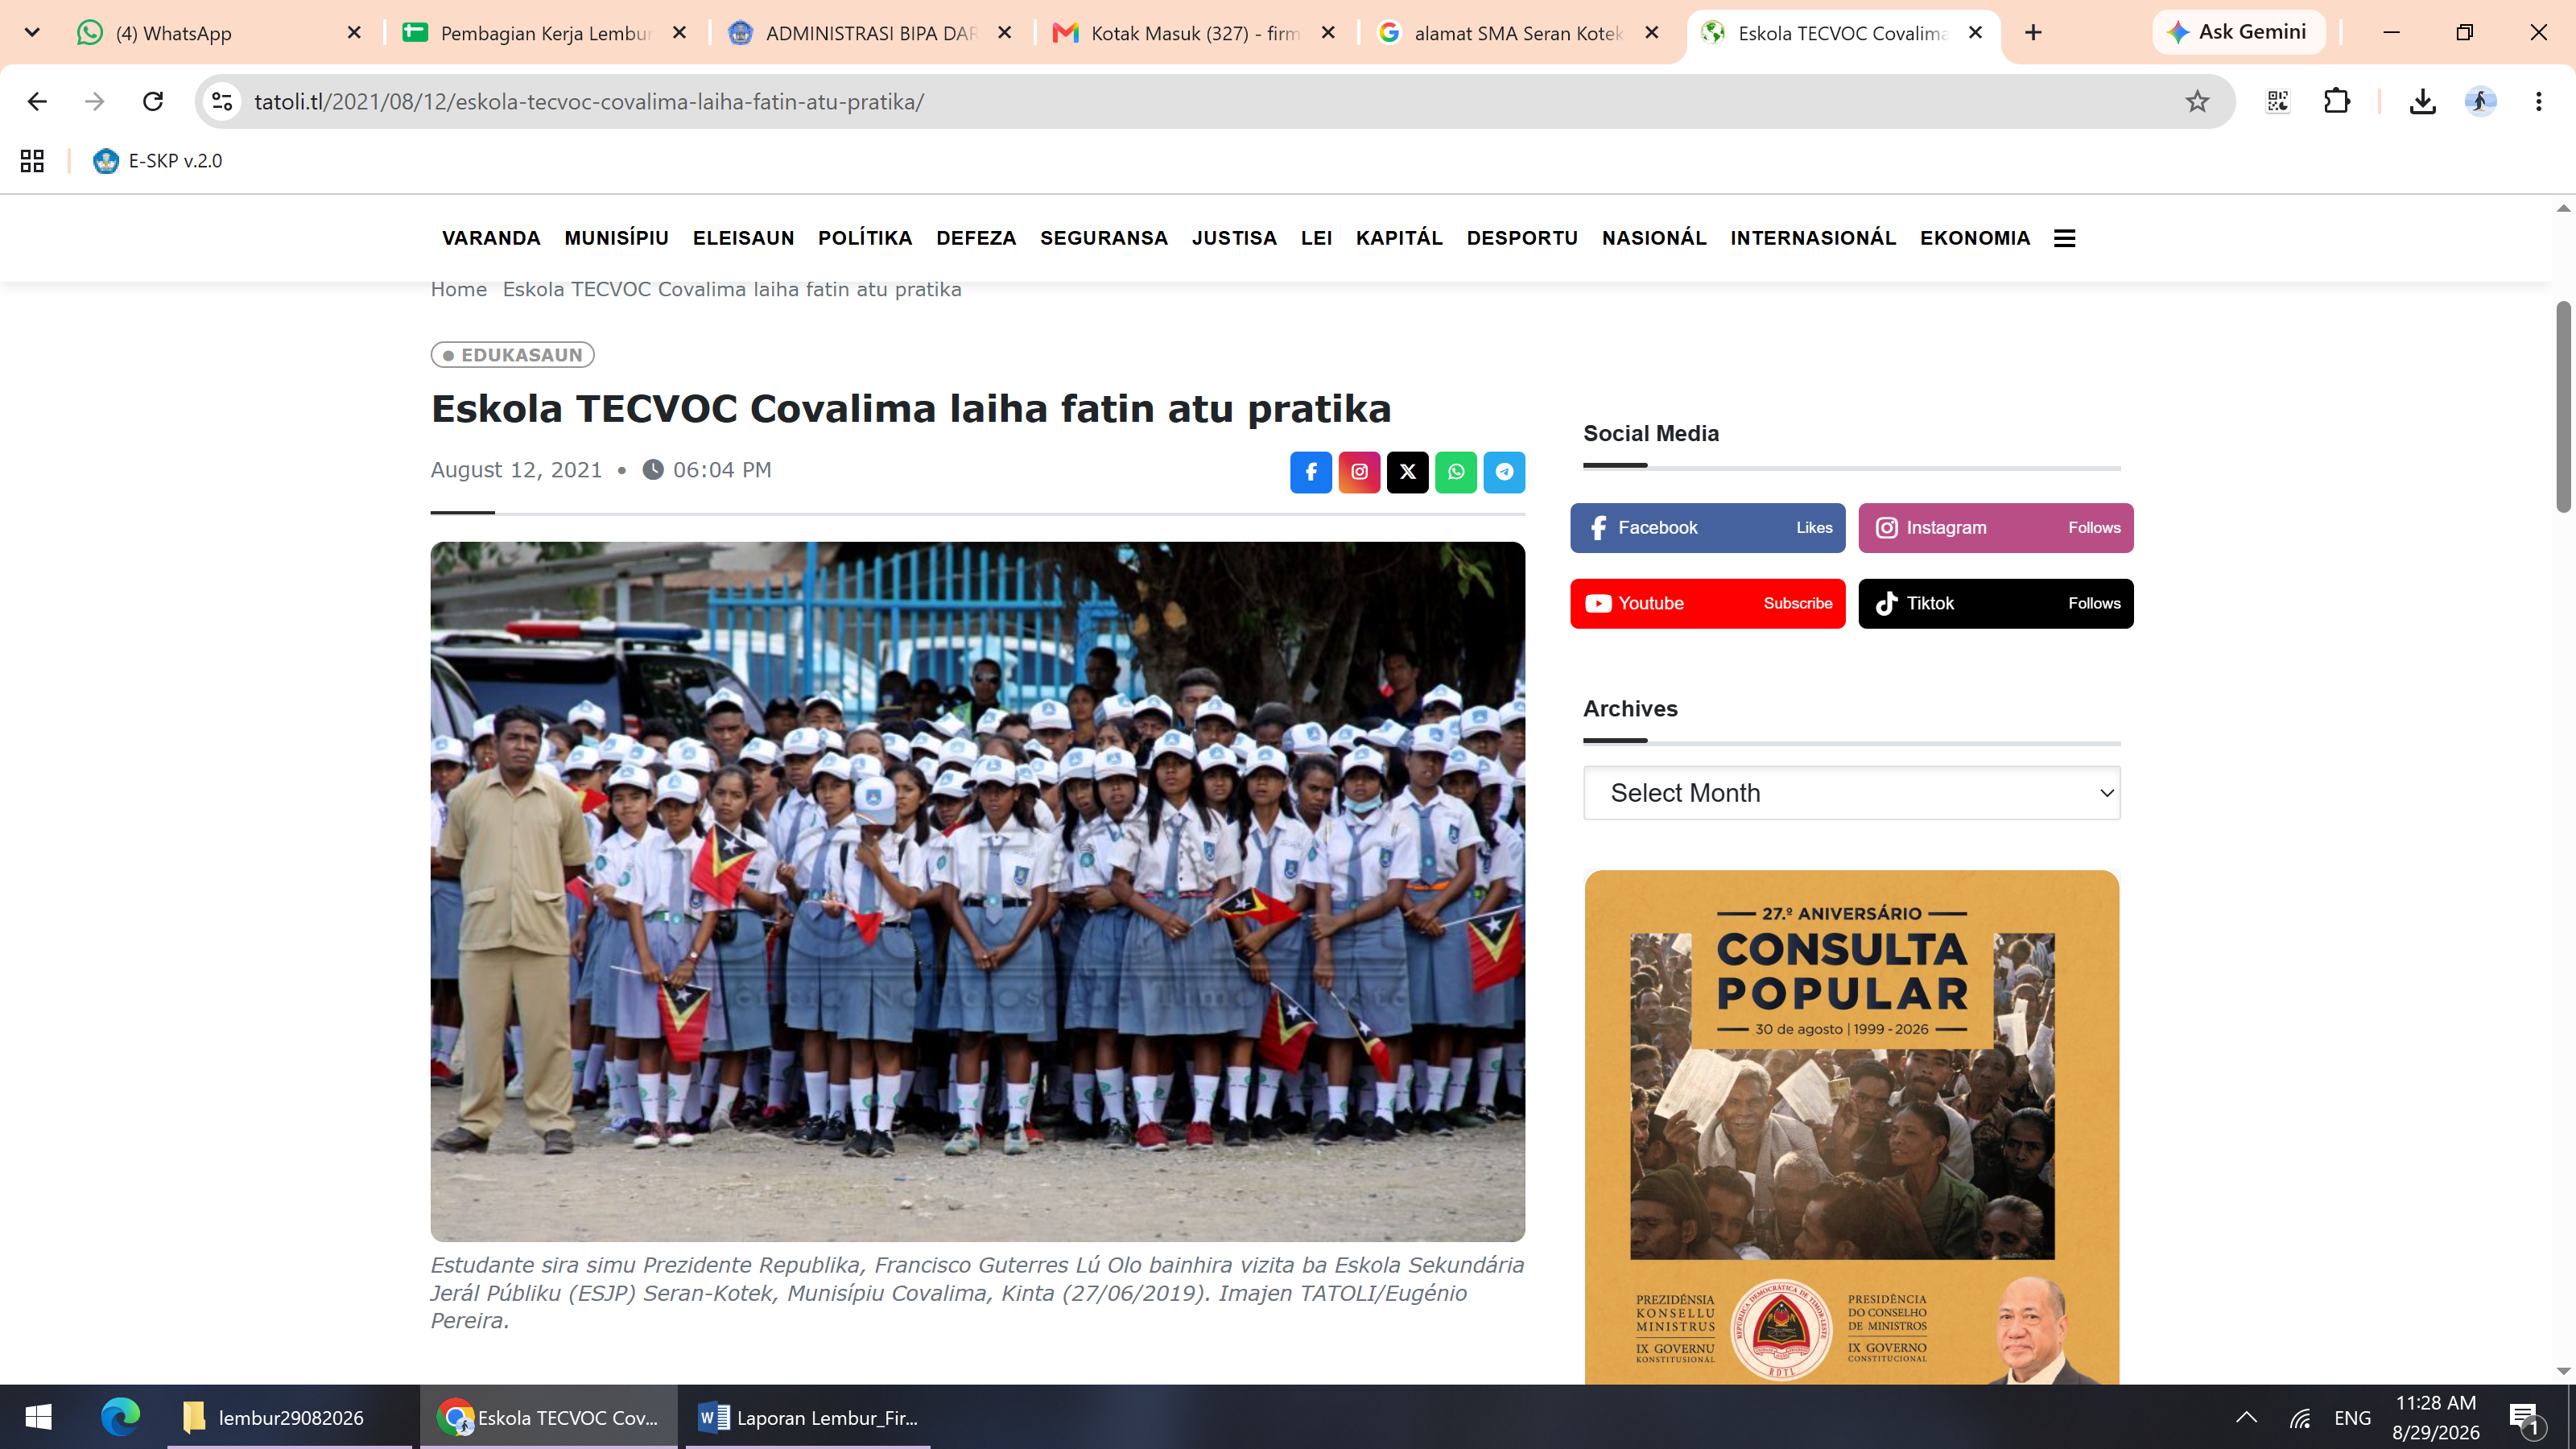Share article via Facebook icon

click(x=1310, y=472)
